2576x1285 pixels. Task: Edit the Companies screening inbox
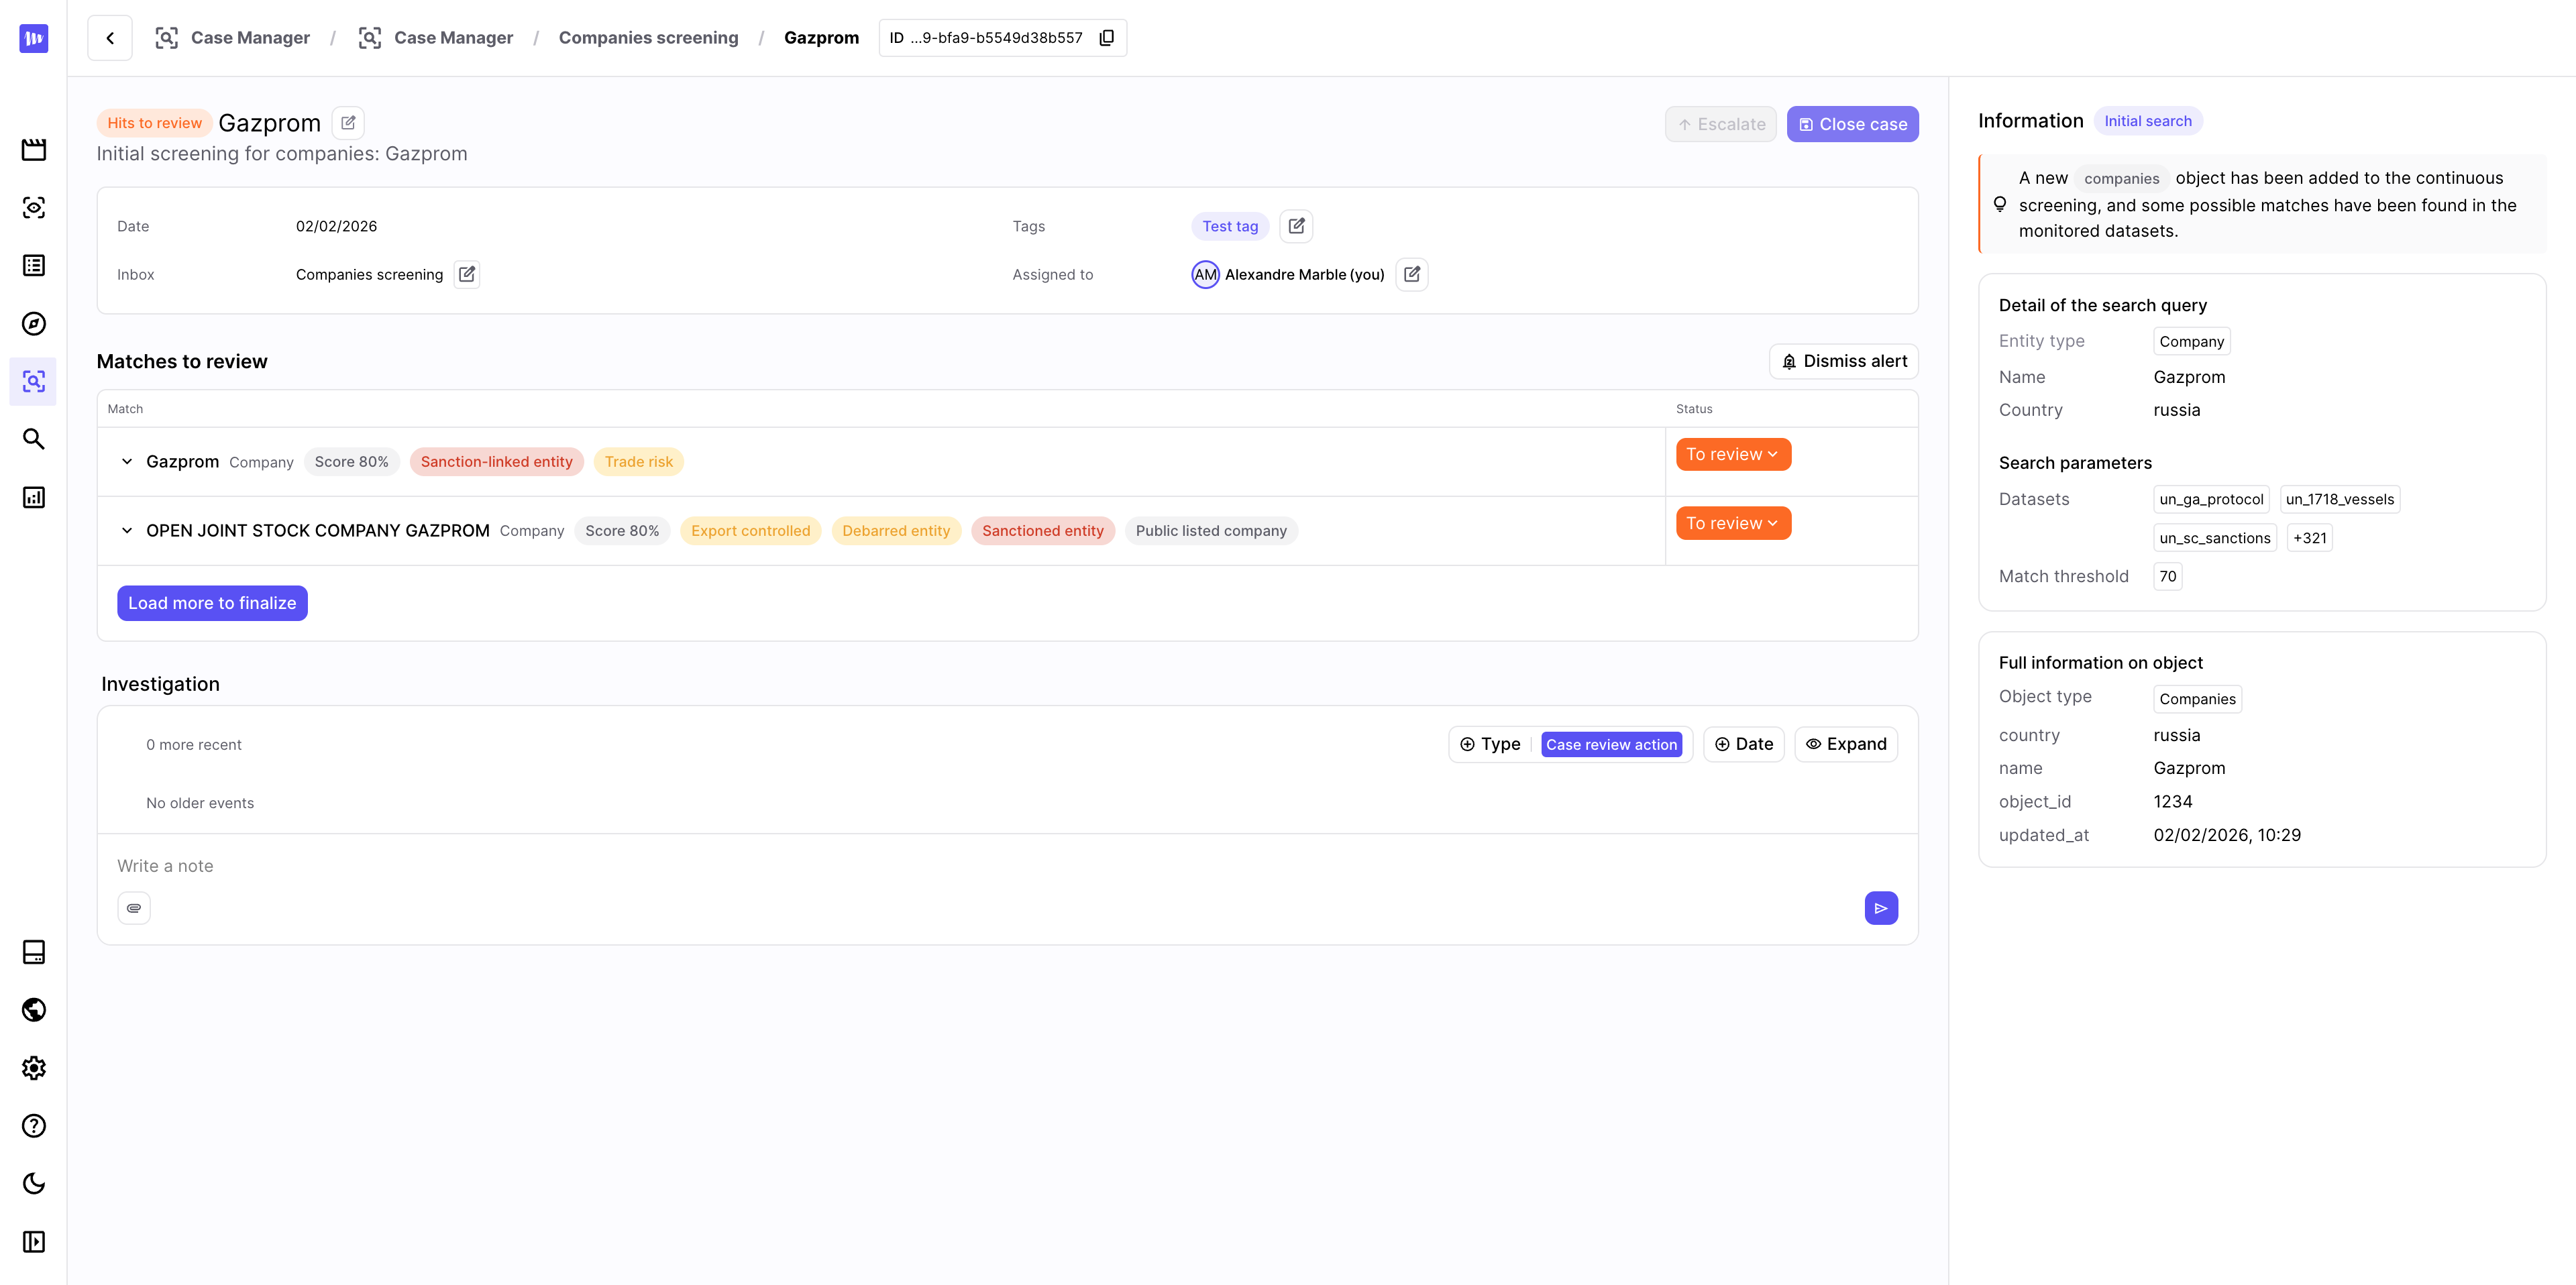(466, 274)
